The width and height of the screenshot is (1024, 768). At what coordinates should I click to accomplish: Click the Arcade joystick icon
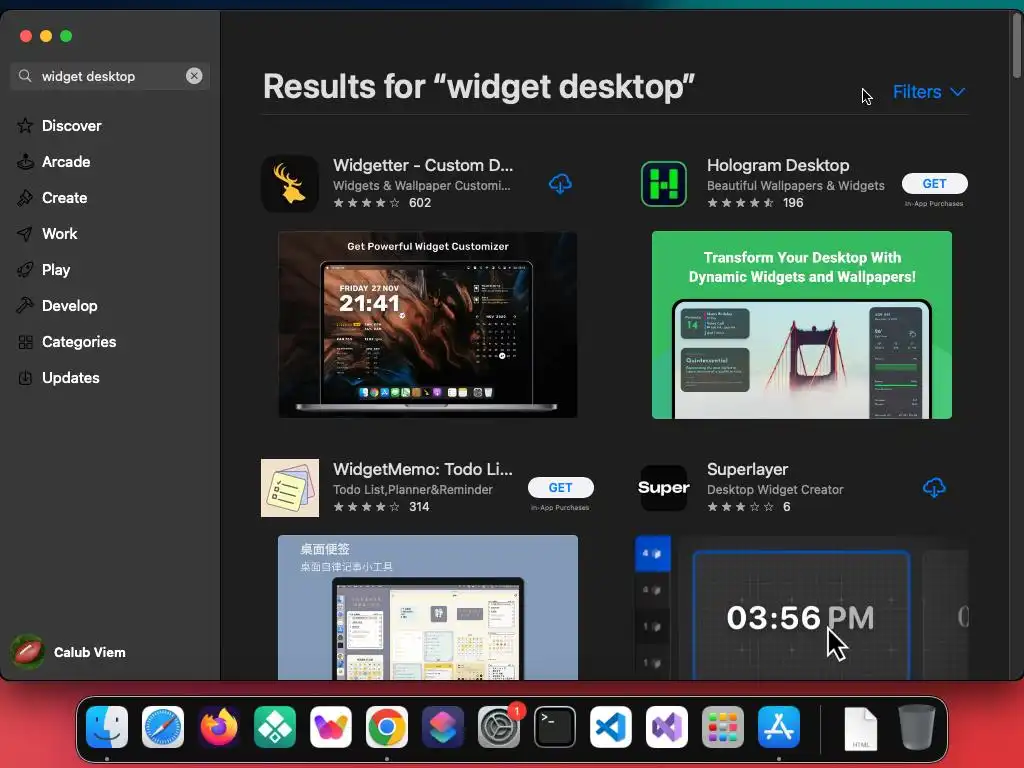(x=25, y=161)
